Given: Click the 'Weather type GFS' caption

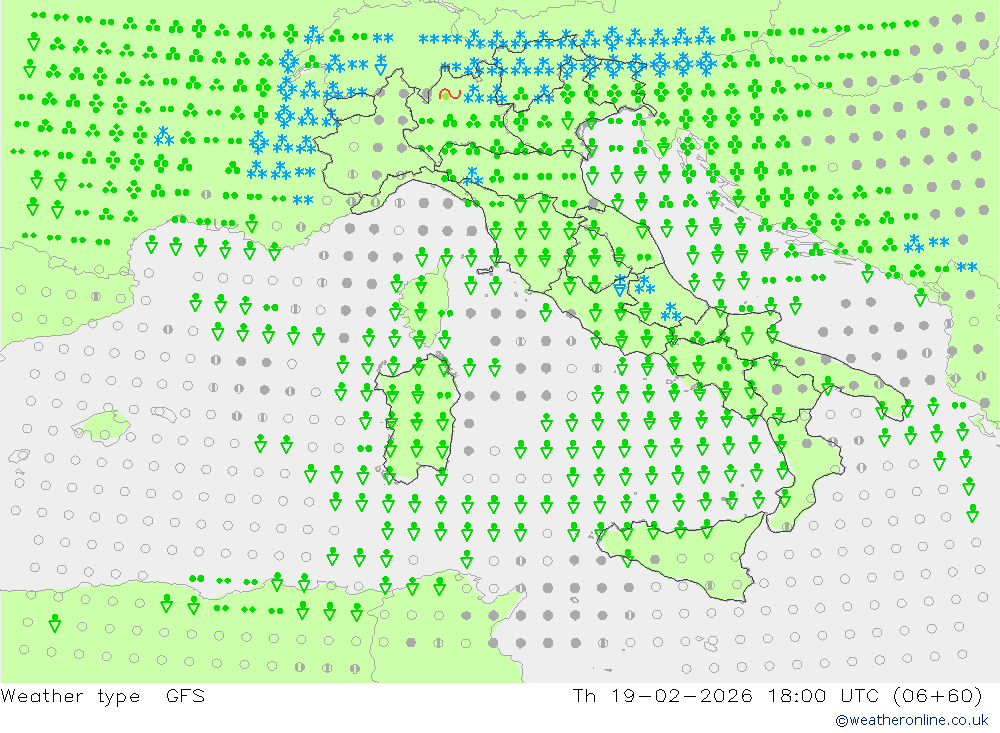Looking at the screenshot, I should coord(103,695).
